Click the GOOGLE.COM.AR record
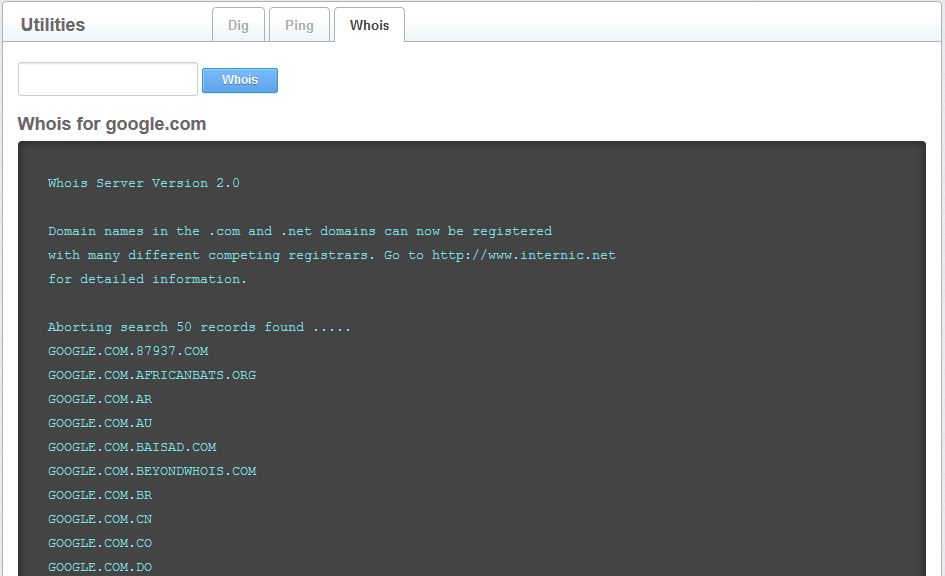The width and height of the screenshot is (945, 576). coord(100,399)
